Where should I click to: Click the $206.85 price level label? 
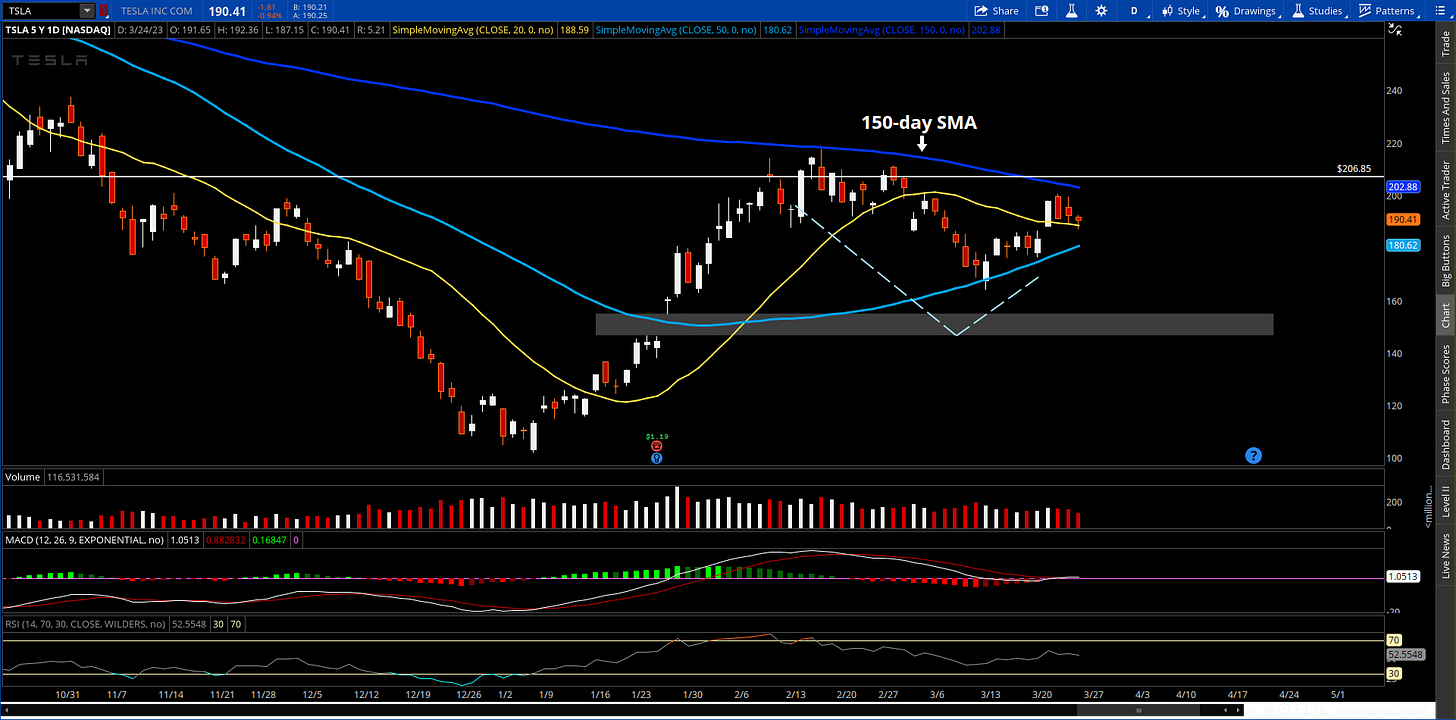coord(1352,169)
